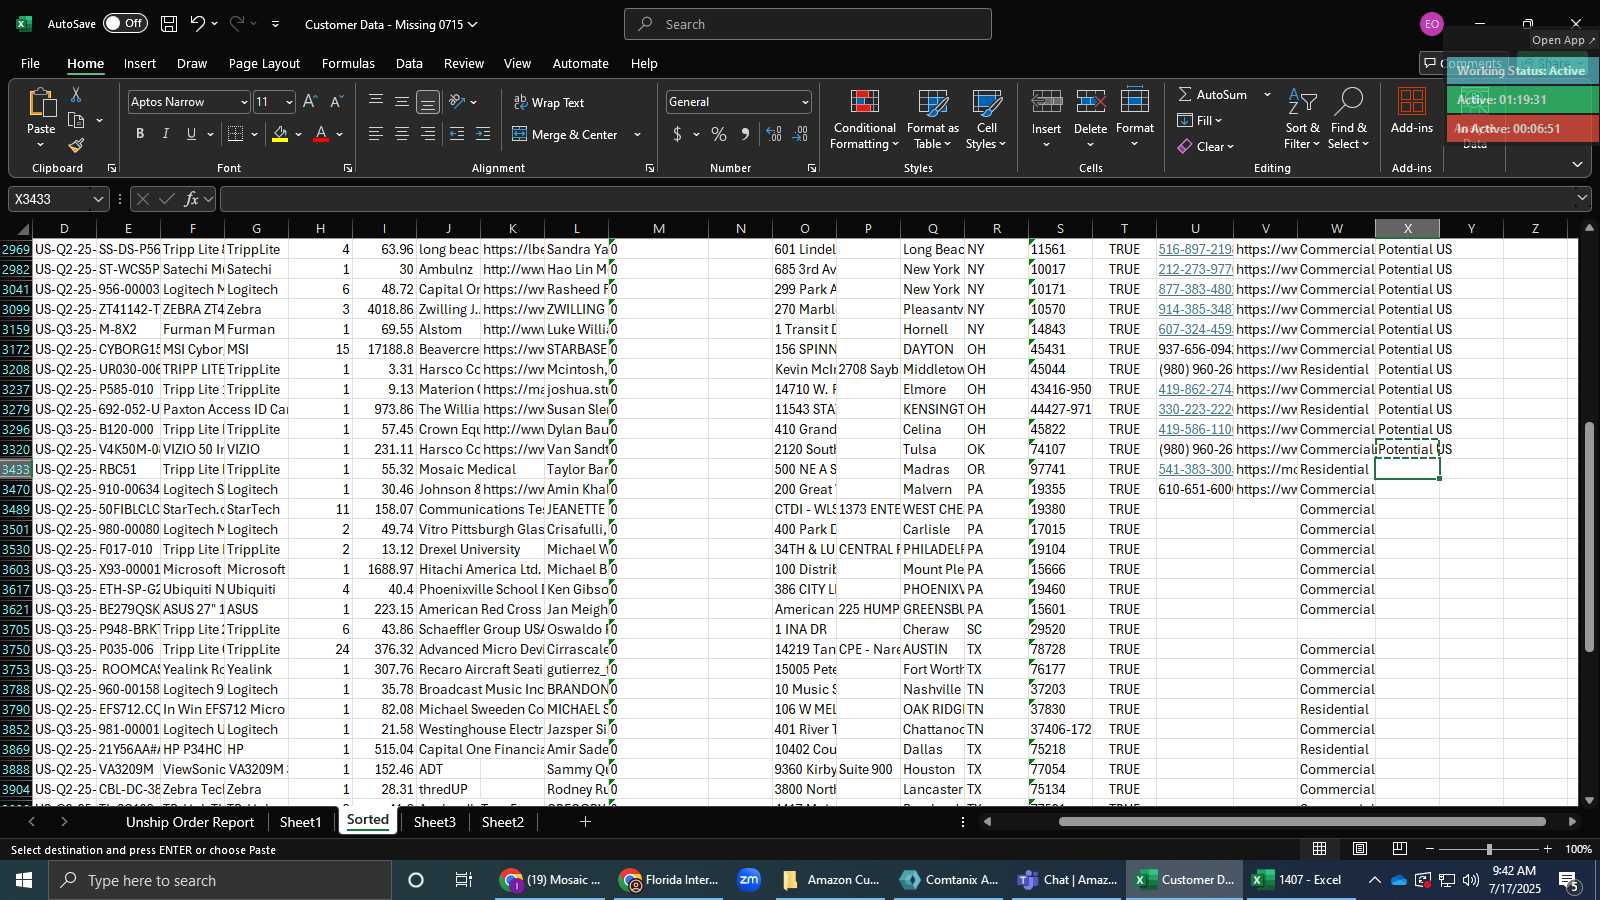
Task: Click the Undo arrow icon
Action: 198,24
